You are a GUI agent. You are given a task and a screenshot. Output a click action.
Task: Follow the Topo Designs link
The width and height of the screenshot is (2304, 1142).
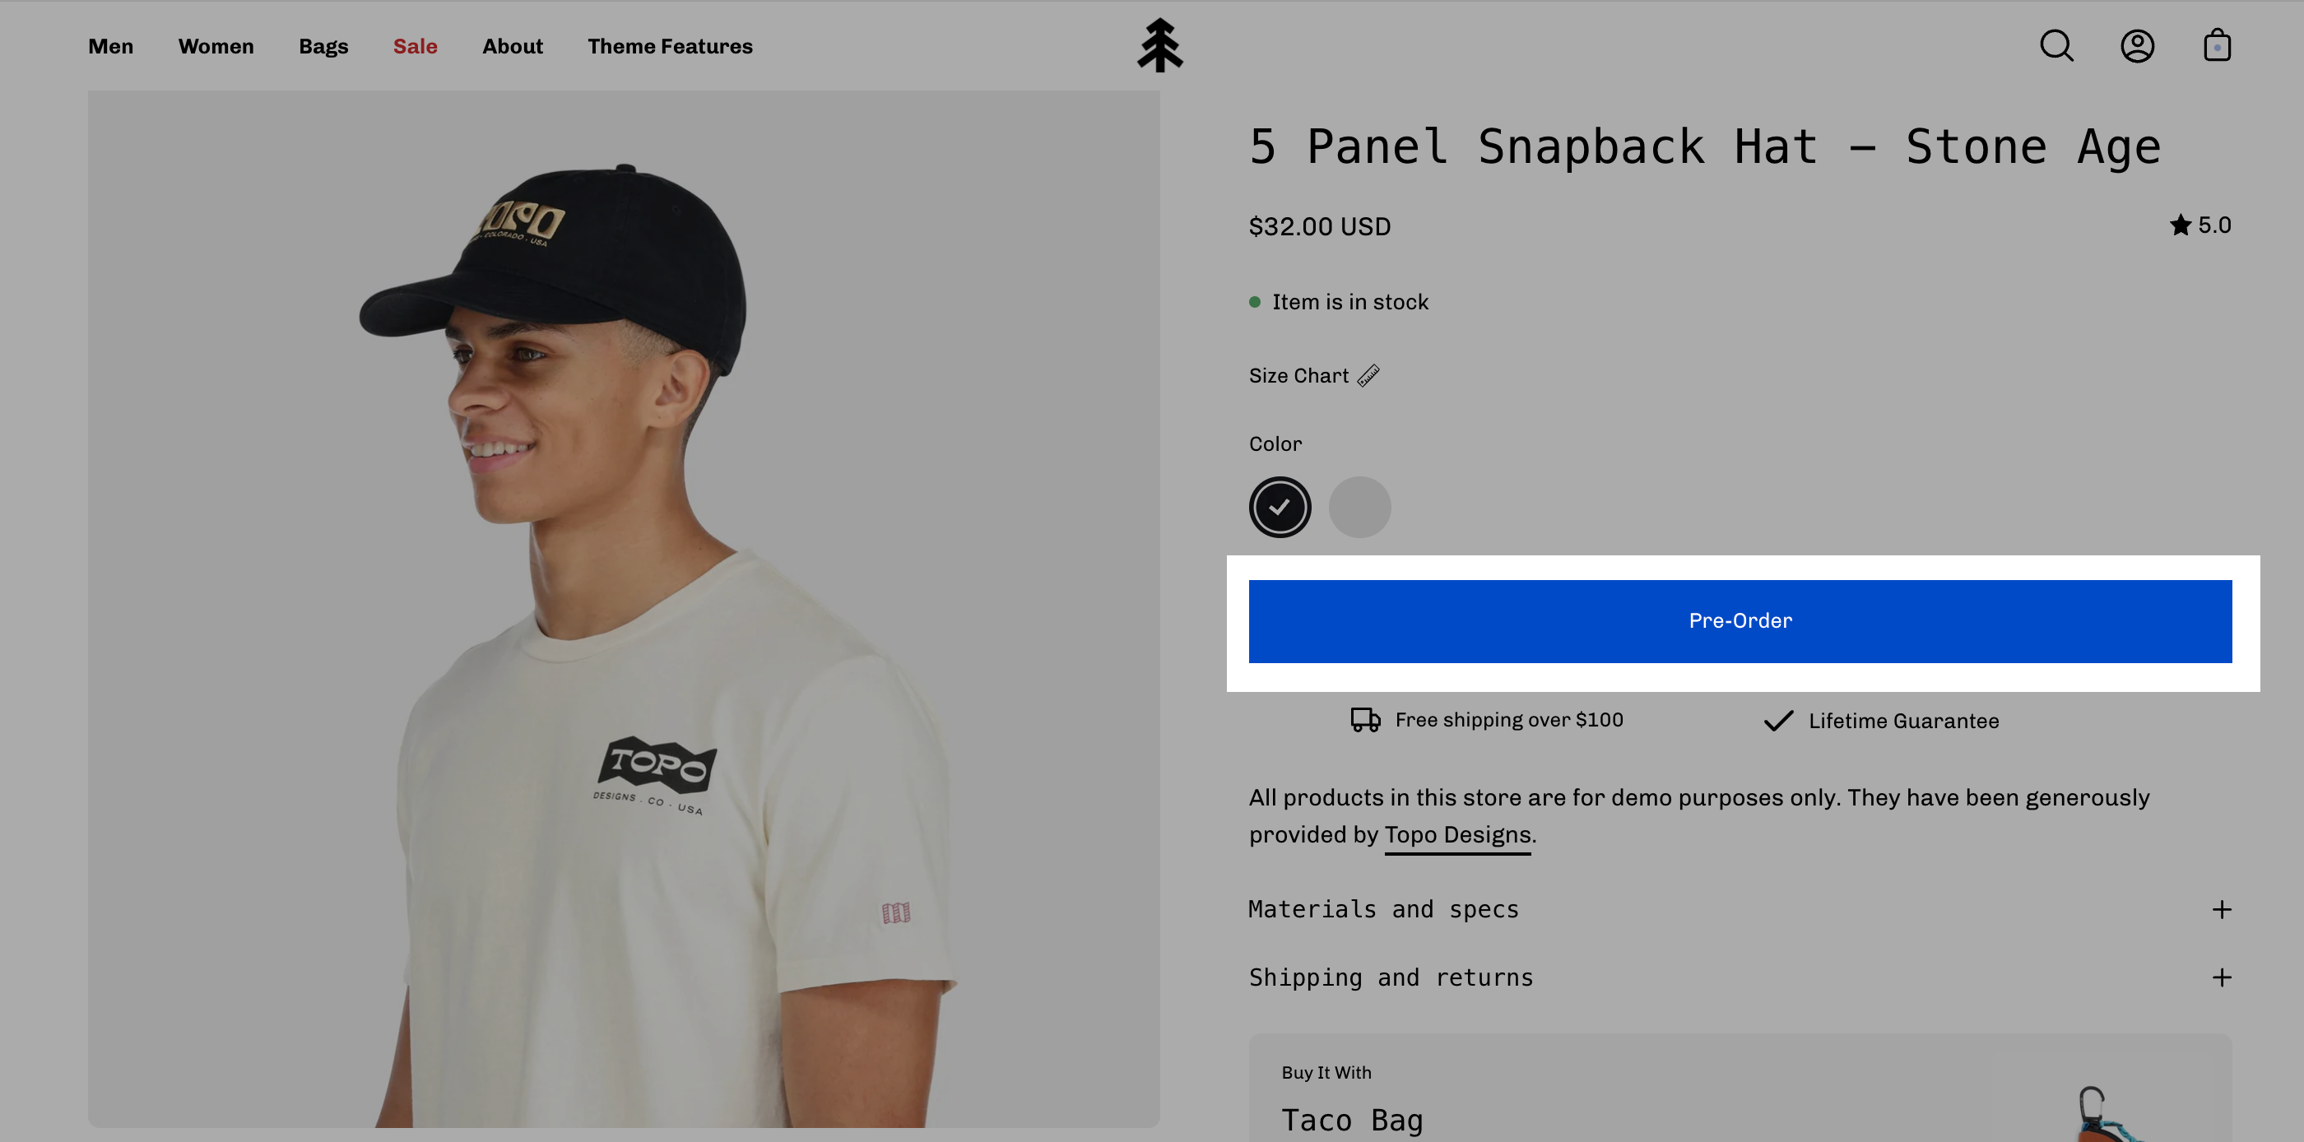coord(1457,835)
